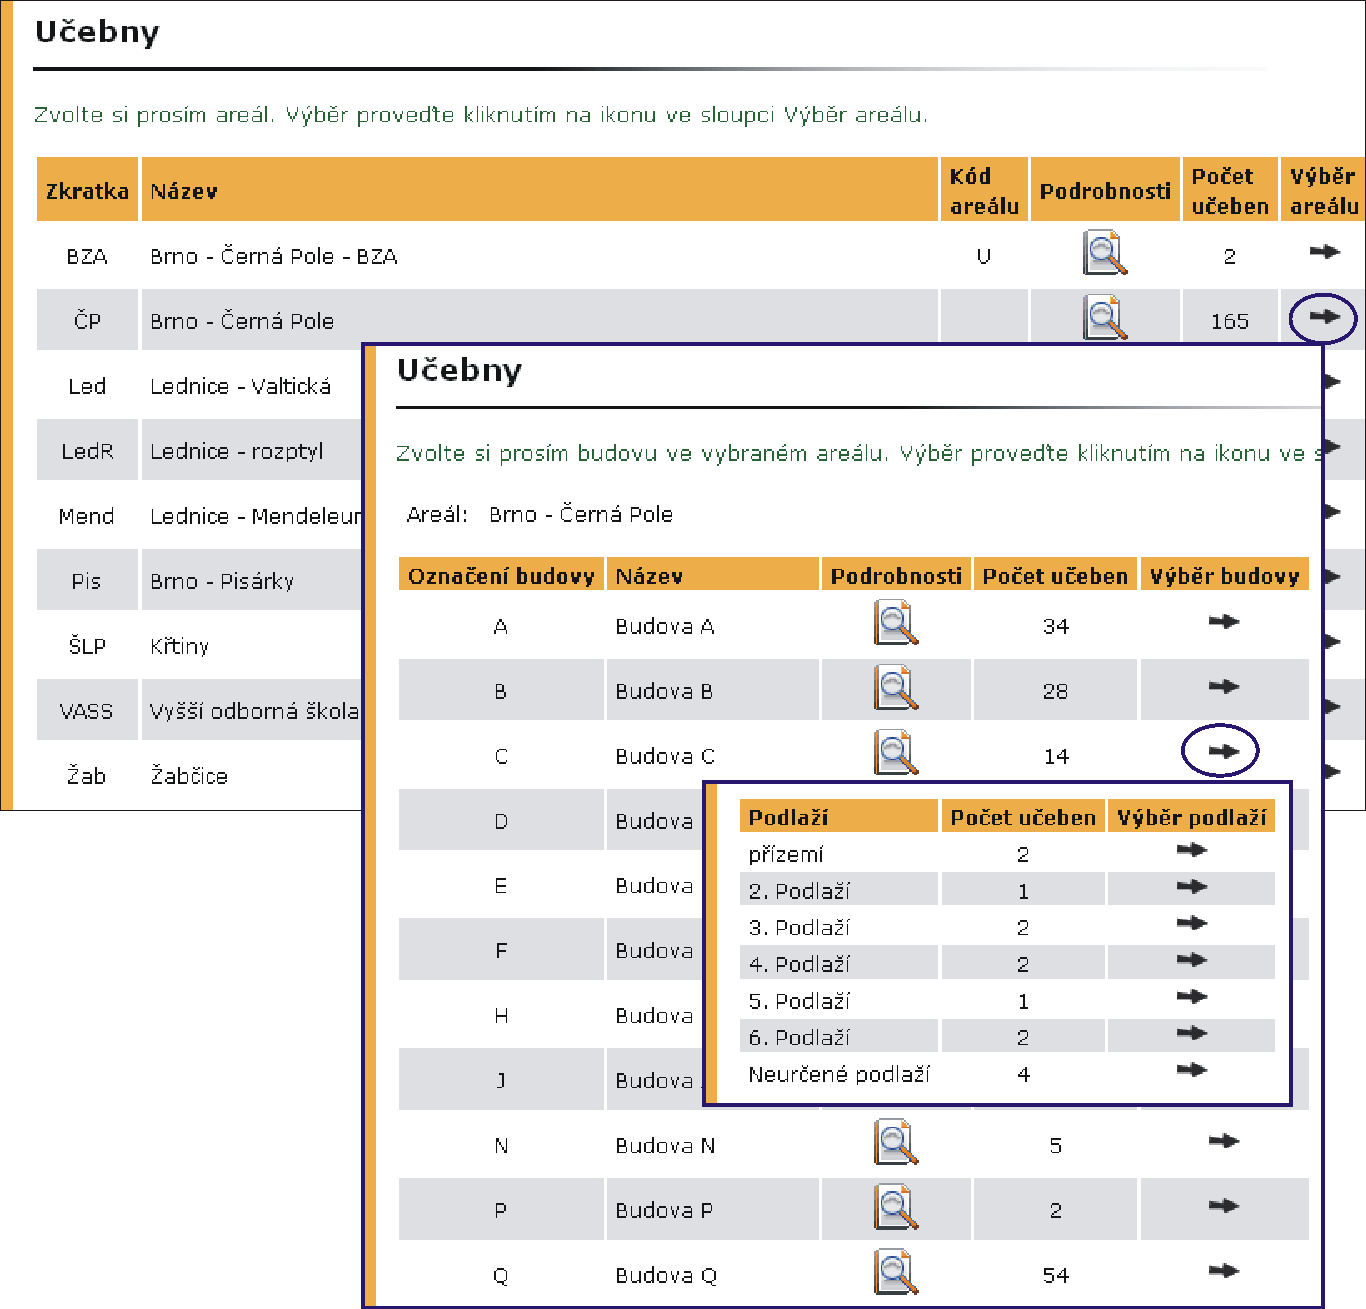Viewport: 1366px width, 1309px height.
Task: Select the ČP area via arrow icon
Action: pos(1324,317)
